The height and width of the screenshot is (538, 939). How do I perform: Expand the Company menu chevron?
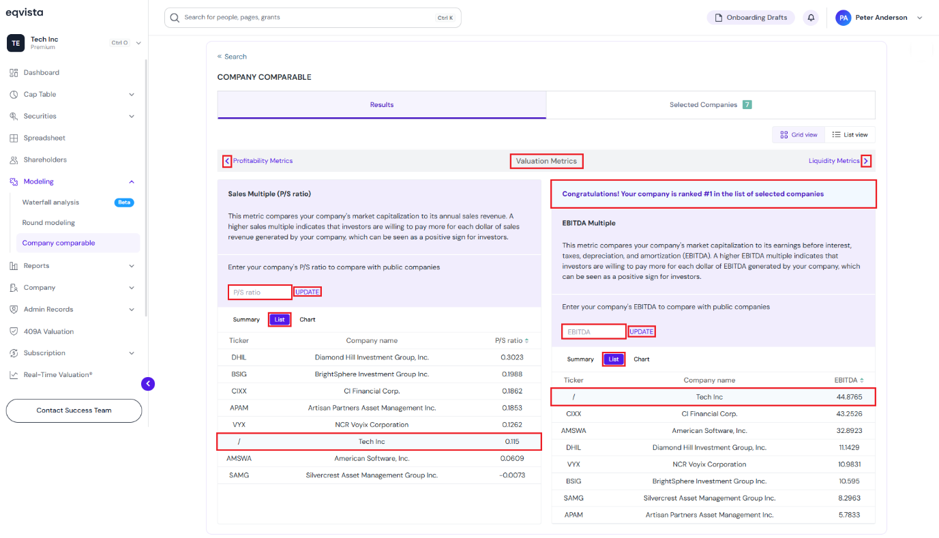coord(132,288)
